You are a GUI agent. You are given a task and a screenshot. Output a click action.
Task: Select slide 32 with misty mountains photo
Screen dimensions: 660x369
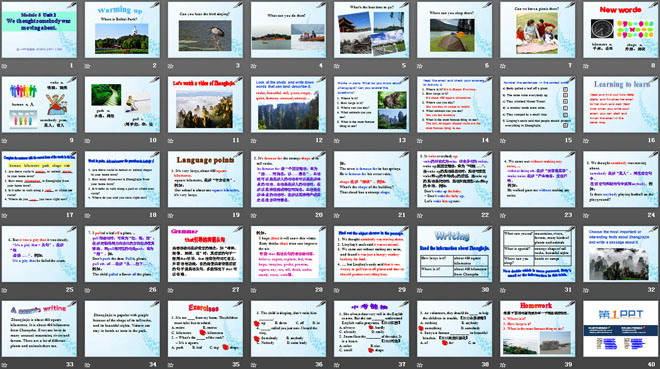620,254
